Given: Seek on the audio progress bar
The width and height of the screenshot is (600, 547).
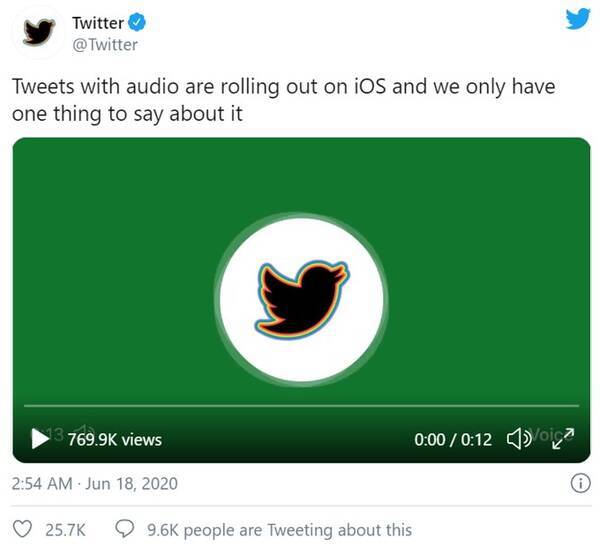Looking at the screenshot, I should [x=300, y=405].
